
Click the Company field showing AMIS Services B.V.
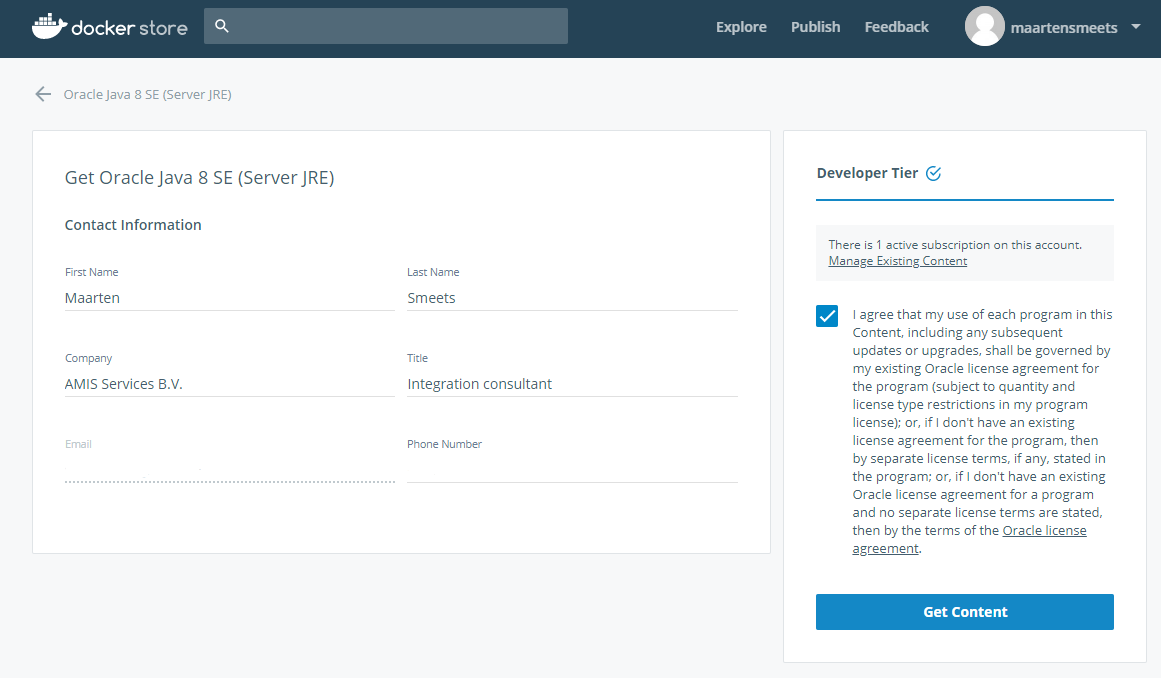[x=230, y=383]
